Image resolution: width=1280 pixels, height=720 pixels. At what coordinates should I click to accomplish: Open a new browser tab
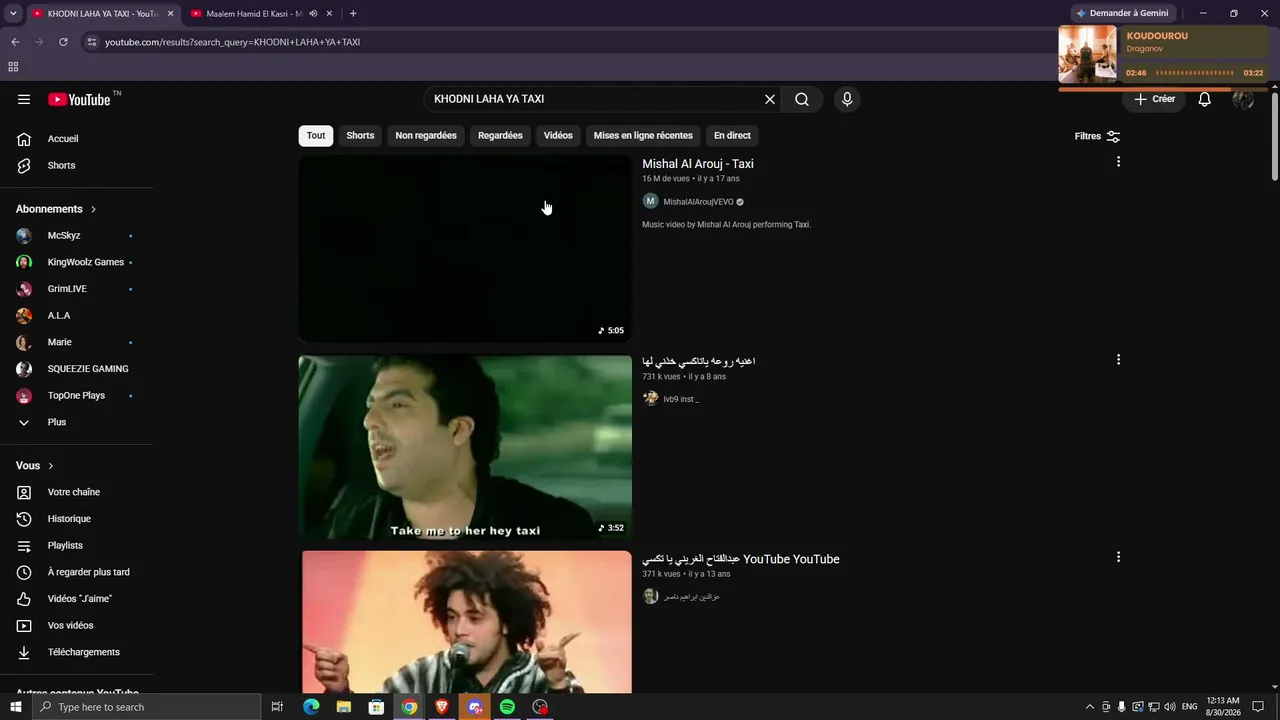pyautogui.click(x=353, y=14)
